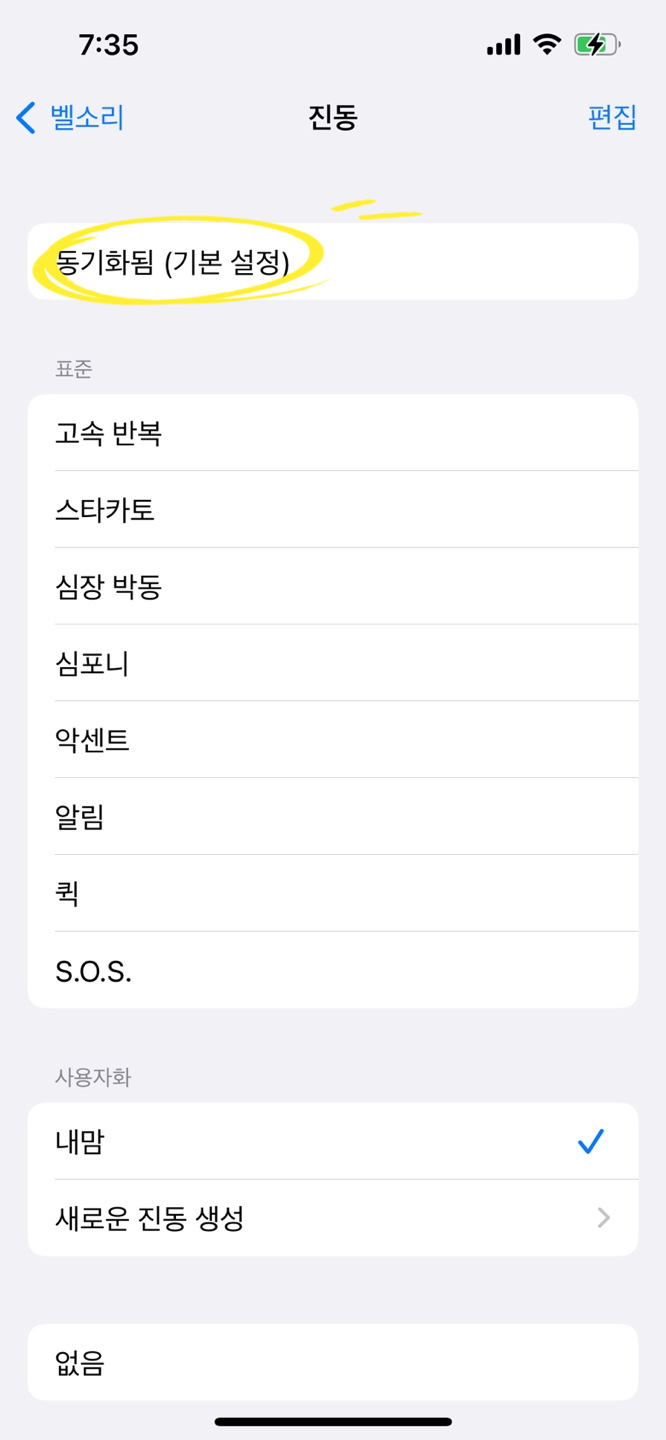Screen dimensions: 666x1440
Task: Select the 알림 vibration option
Action: 333,818
